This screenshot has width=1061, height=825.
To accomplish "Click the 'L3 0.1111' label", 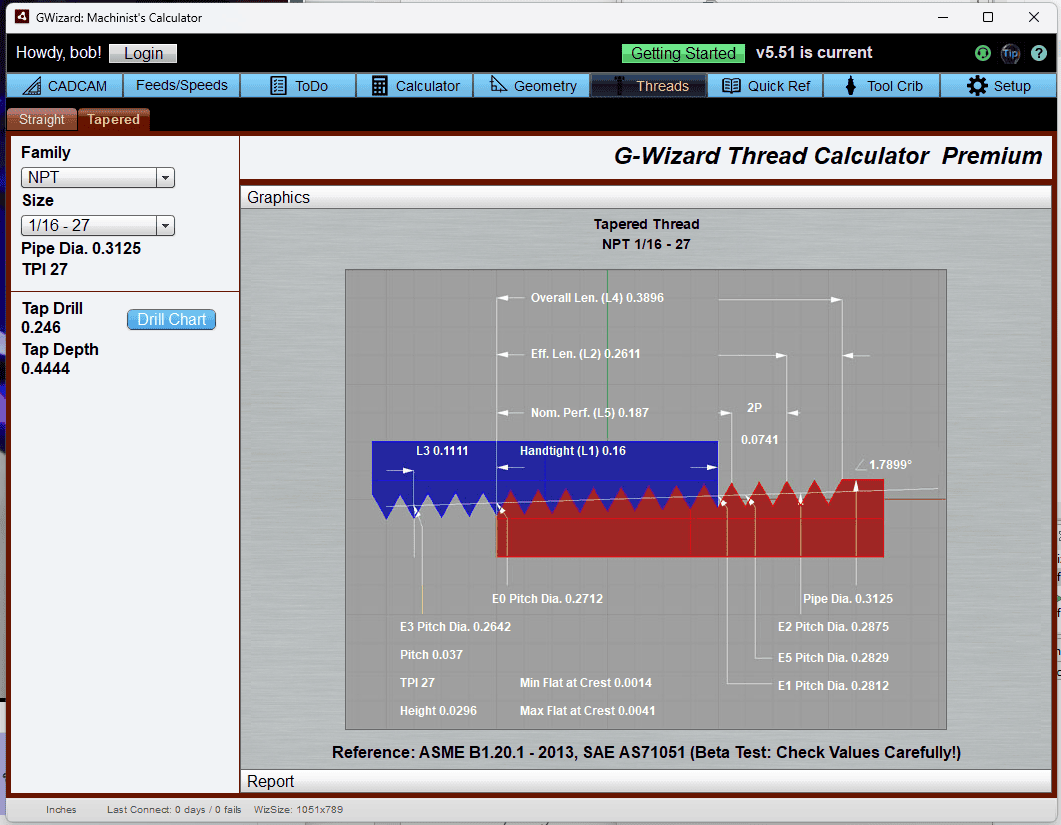I will (x=442, y=451).
